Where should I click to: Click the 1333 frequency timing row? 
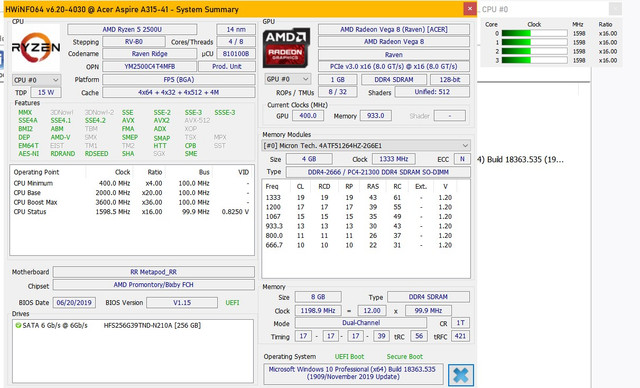coord(359,197)
